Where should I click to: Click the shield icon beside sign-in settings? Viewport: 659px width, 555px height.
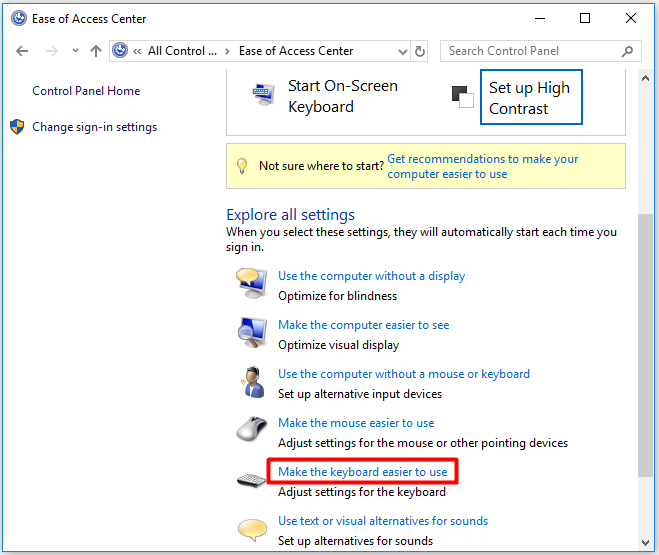pos(17,126)
